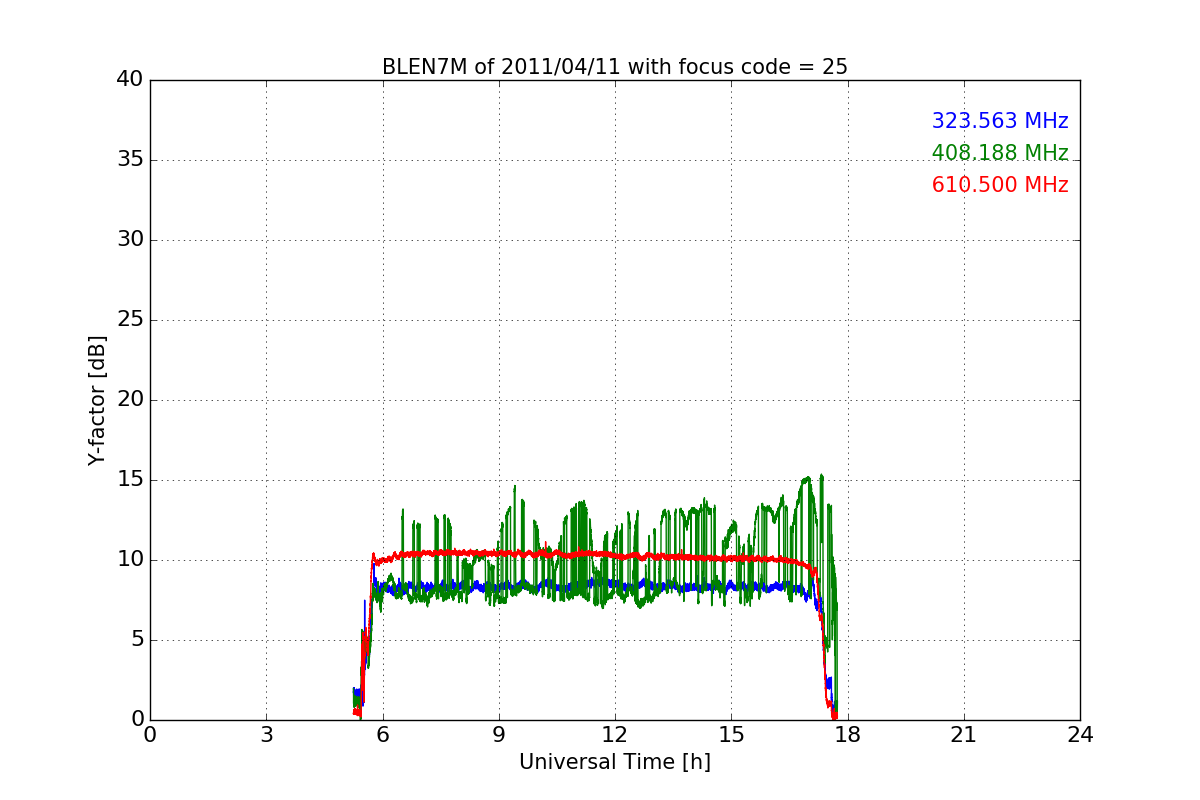This screenshot has width=1200, height=800.
Task: Click y-axis tick label 30
Action: (130, 240)
